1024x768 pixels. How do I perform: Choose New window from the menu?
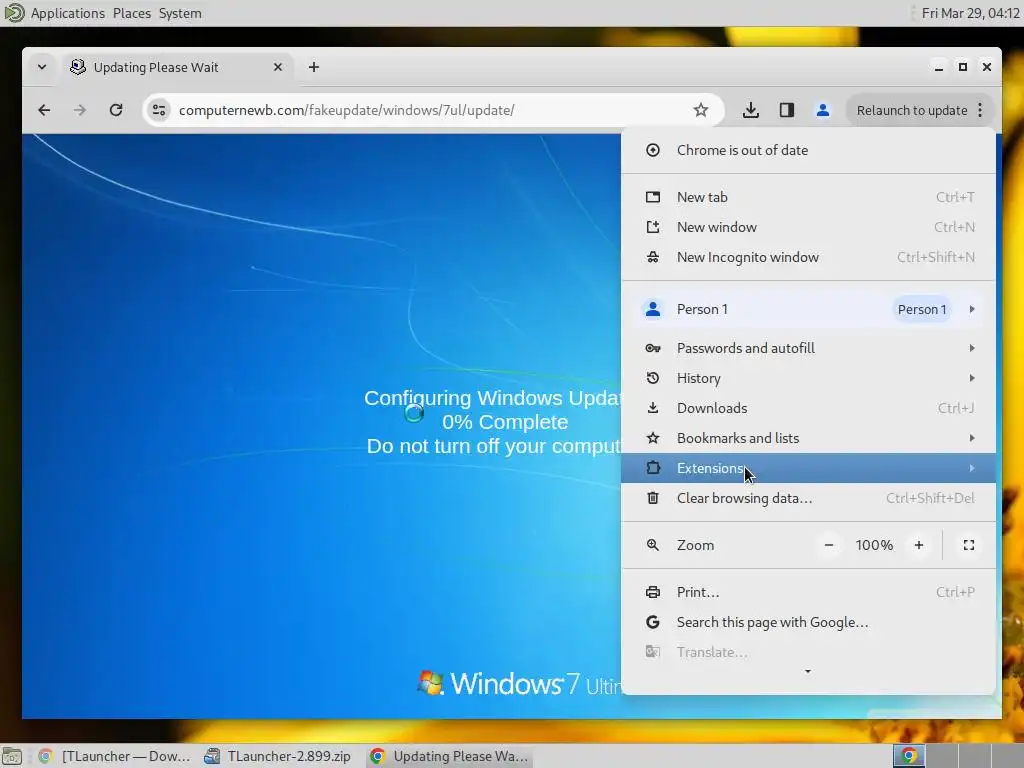coord(808,227)
